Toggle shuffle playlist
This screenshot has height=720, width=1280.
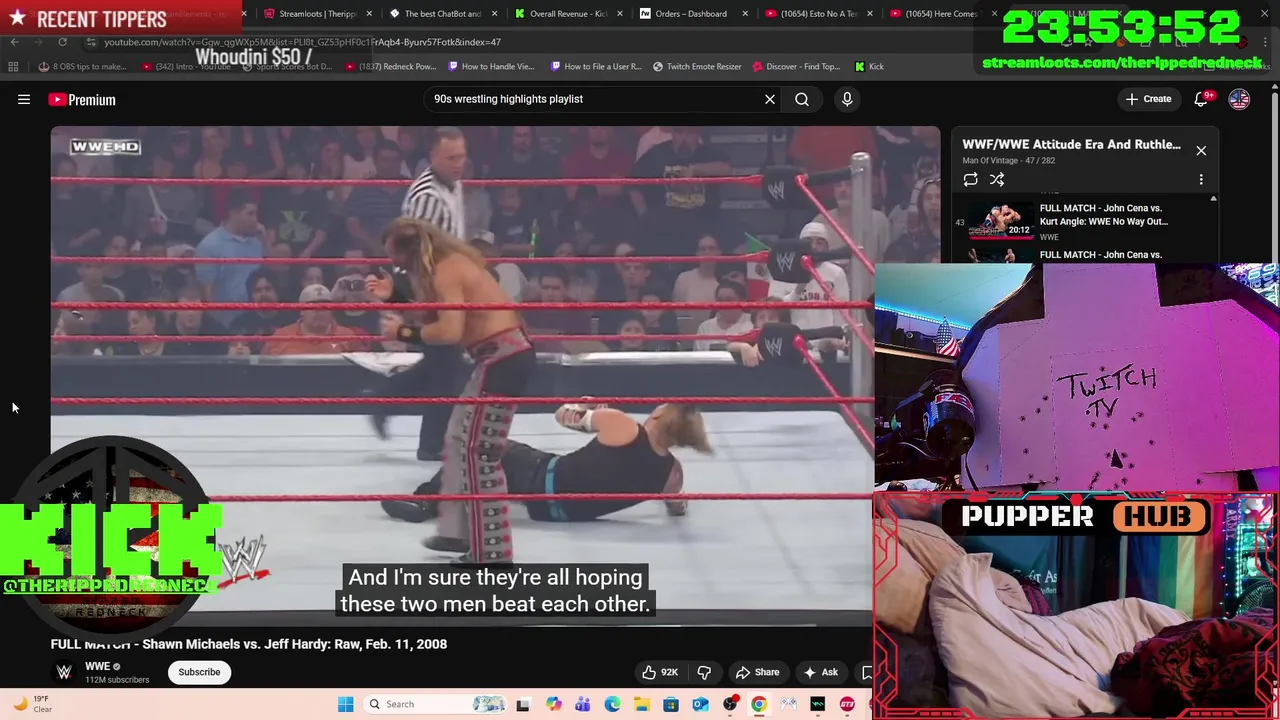click(x=997, y=179)
